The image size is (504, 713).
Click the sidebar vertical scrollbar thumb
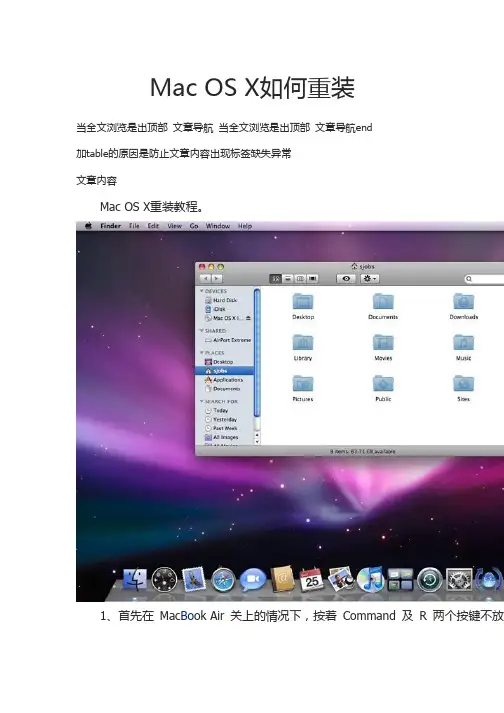[x=257, y=352]
